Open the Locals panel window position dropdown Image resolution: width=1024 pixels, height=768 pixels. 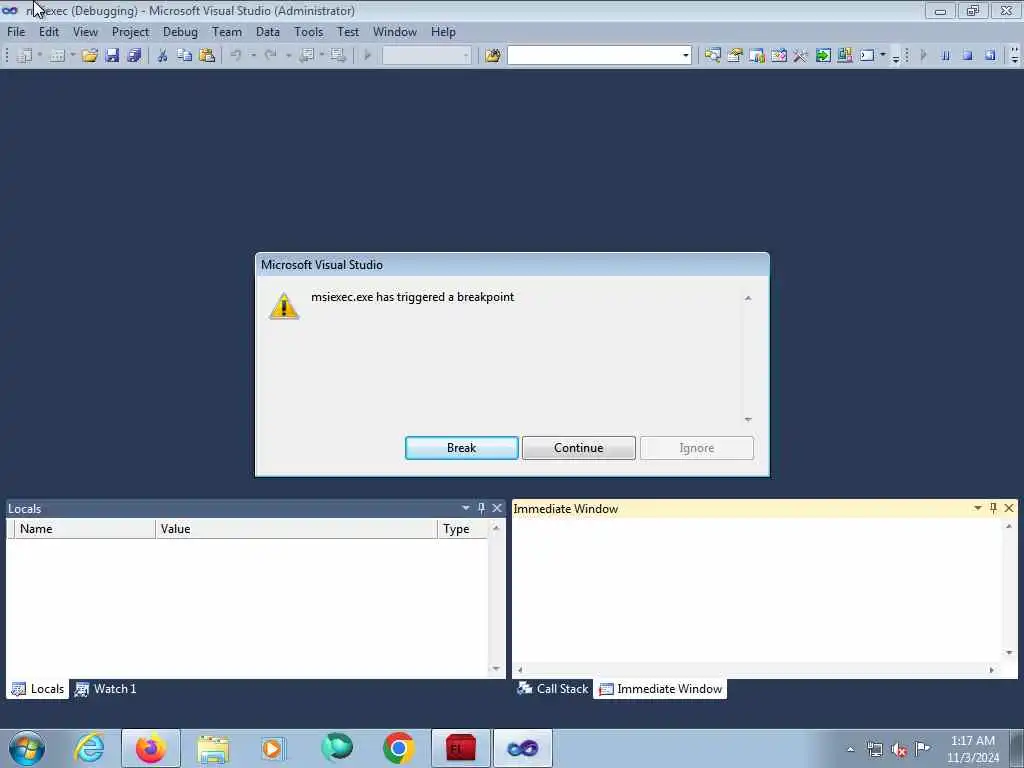coord(466,508)
